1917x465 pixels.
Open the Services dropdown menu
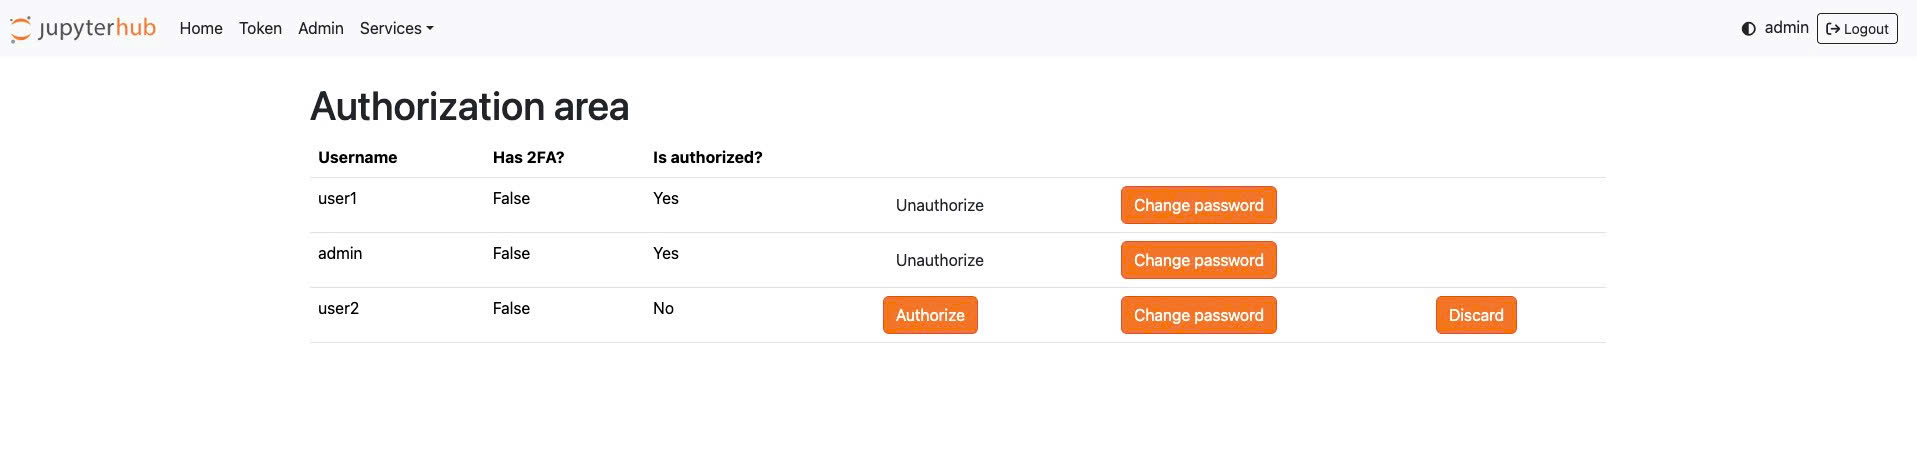click(396, 28)
